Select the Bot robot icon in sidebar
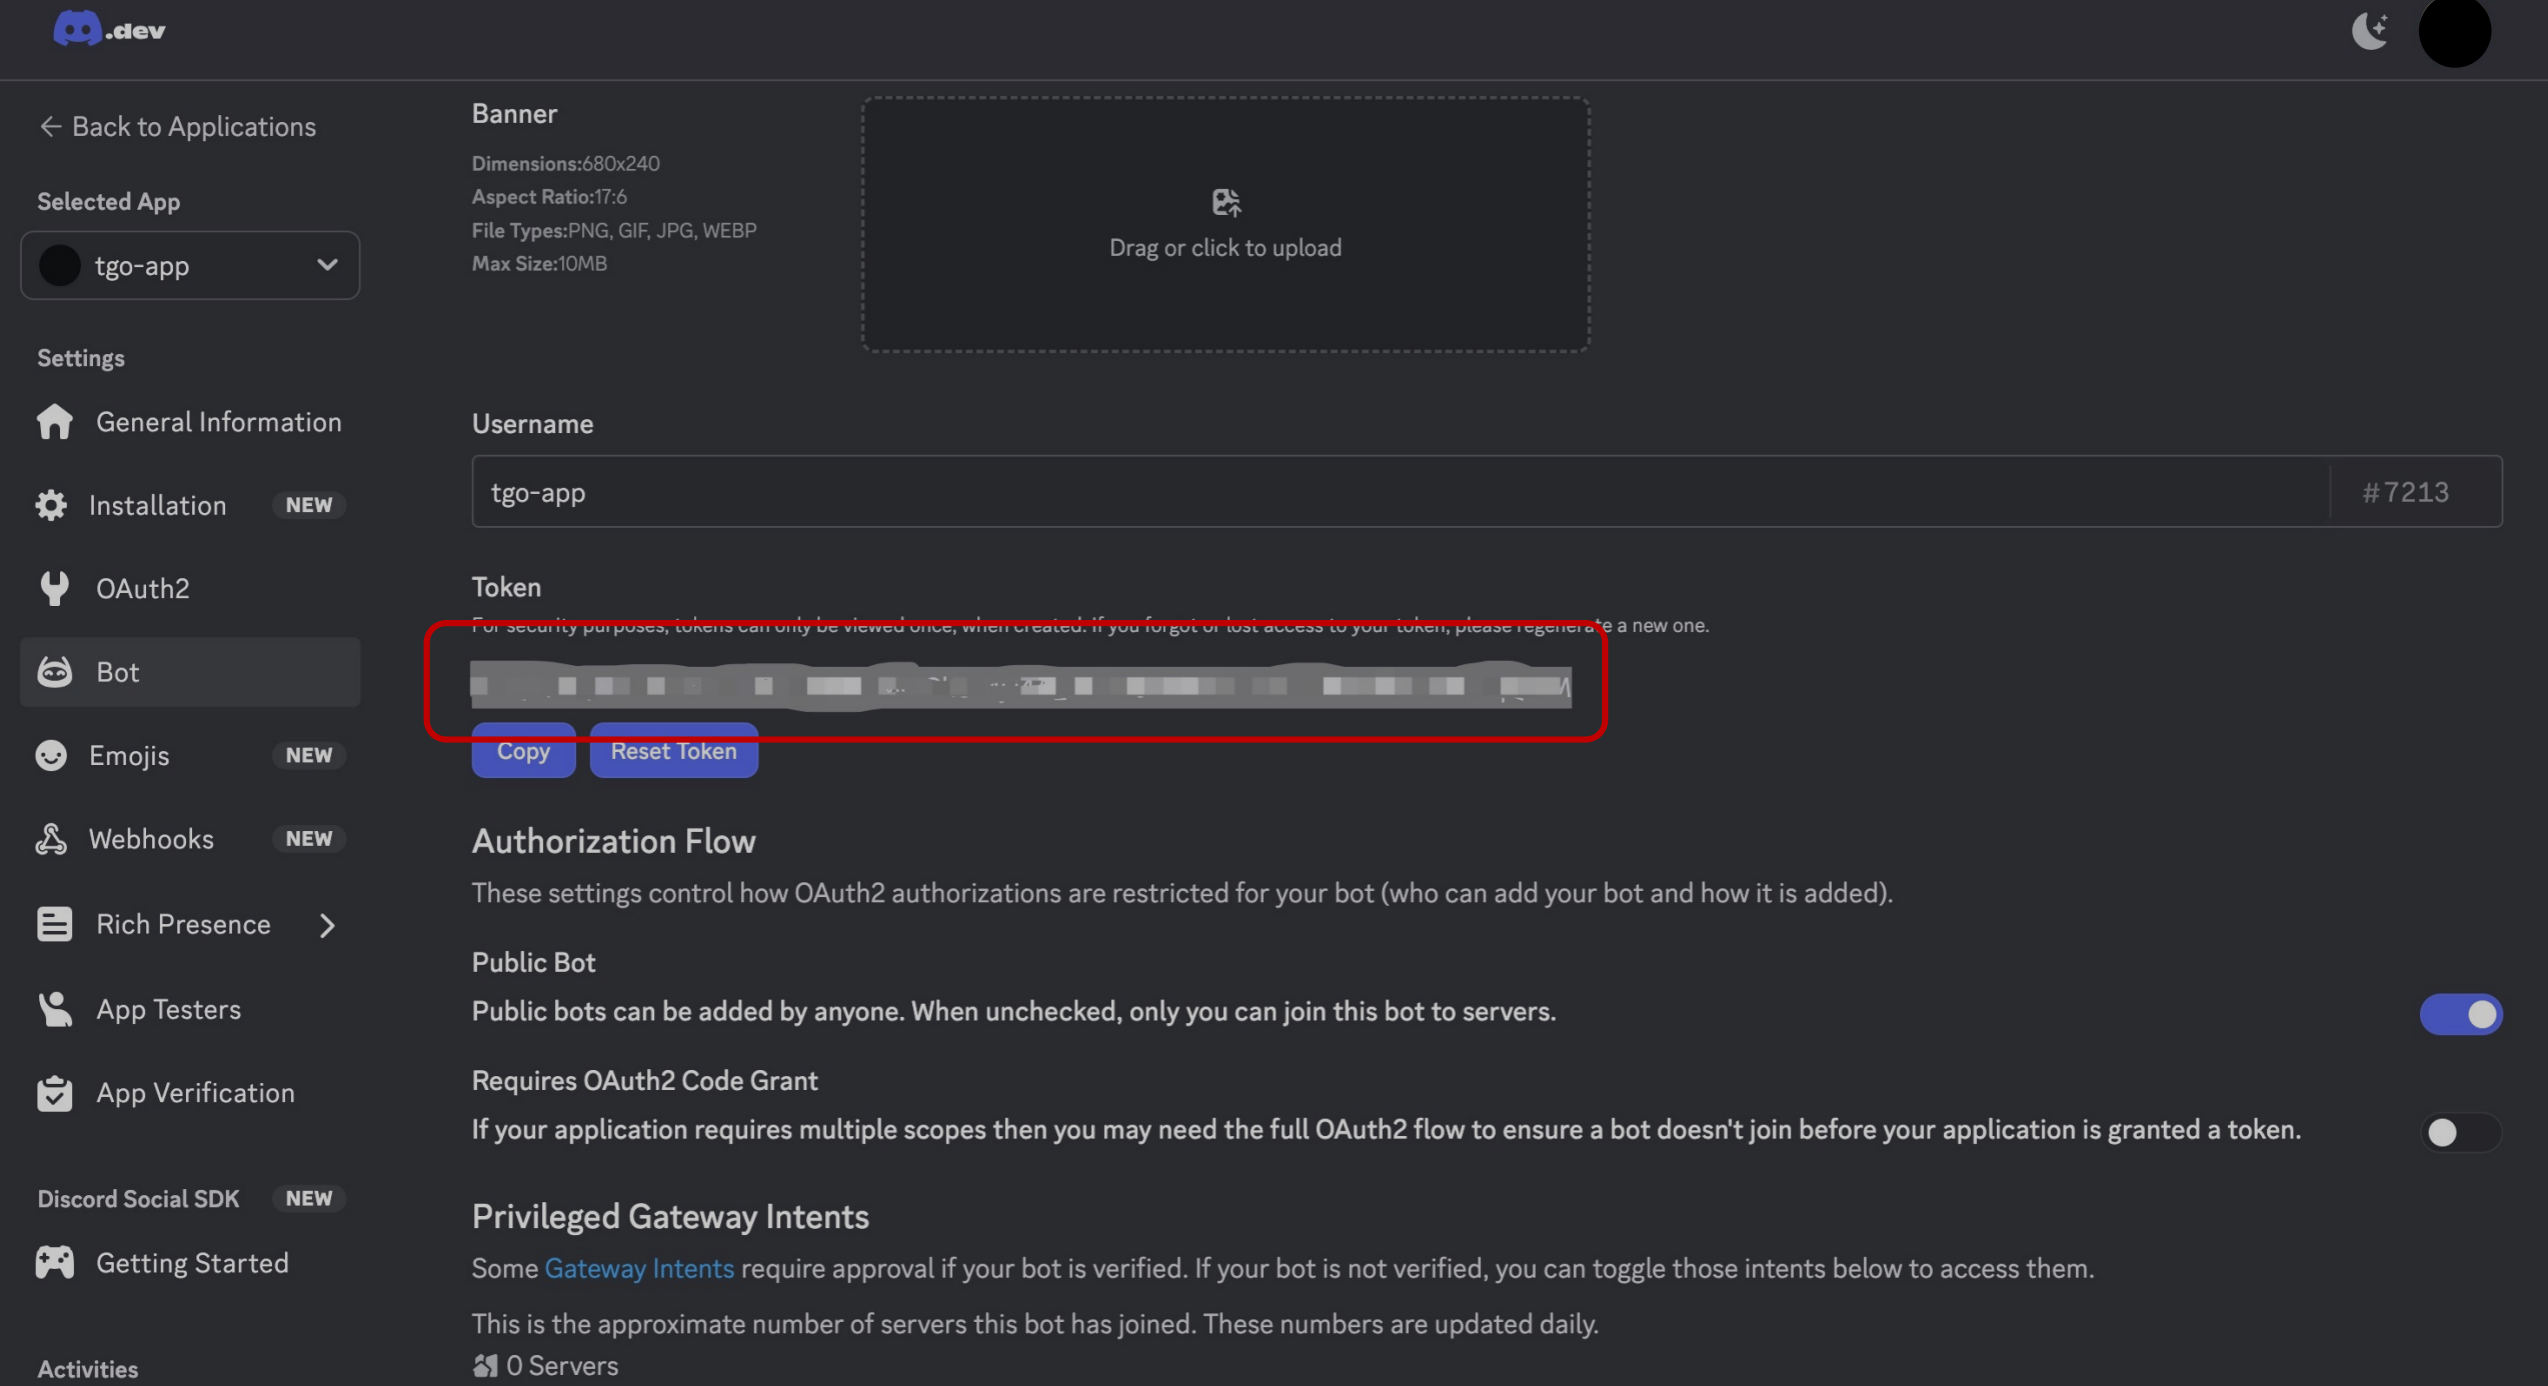2548x1386 pixels. [x=55, y=671]
